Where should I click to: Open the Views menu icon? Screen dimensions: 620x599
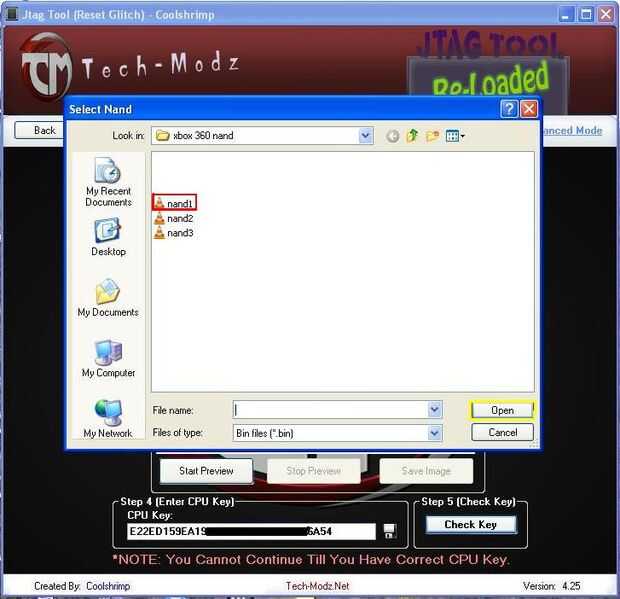point(455,136)
